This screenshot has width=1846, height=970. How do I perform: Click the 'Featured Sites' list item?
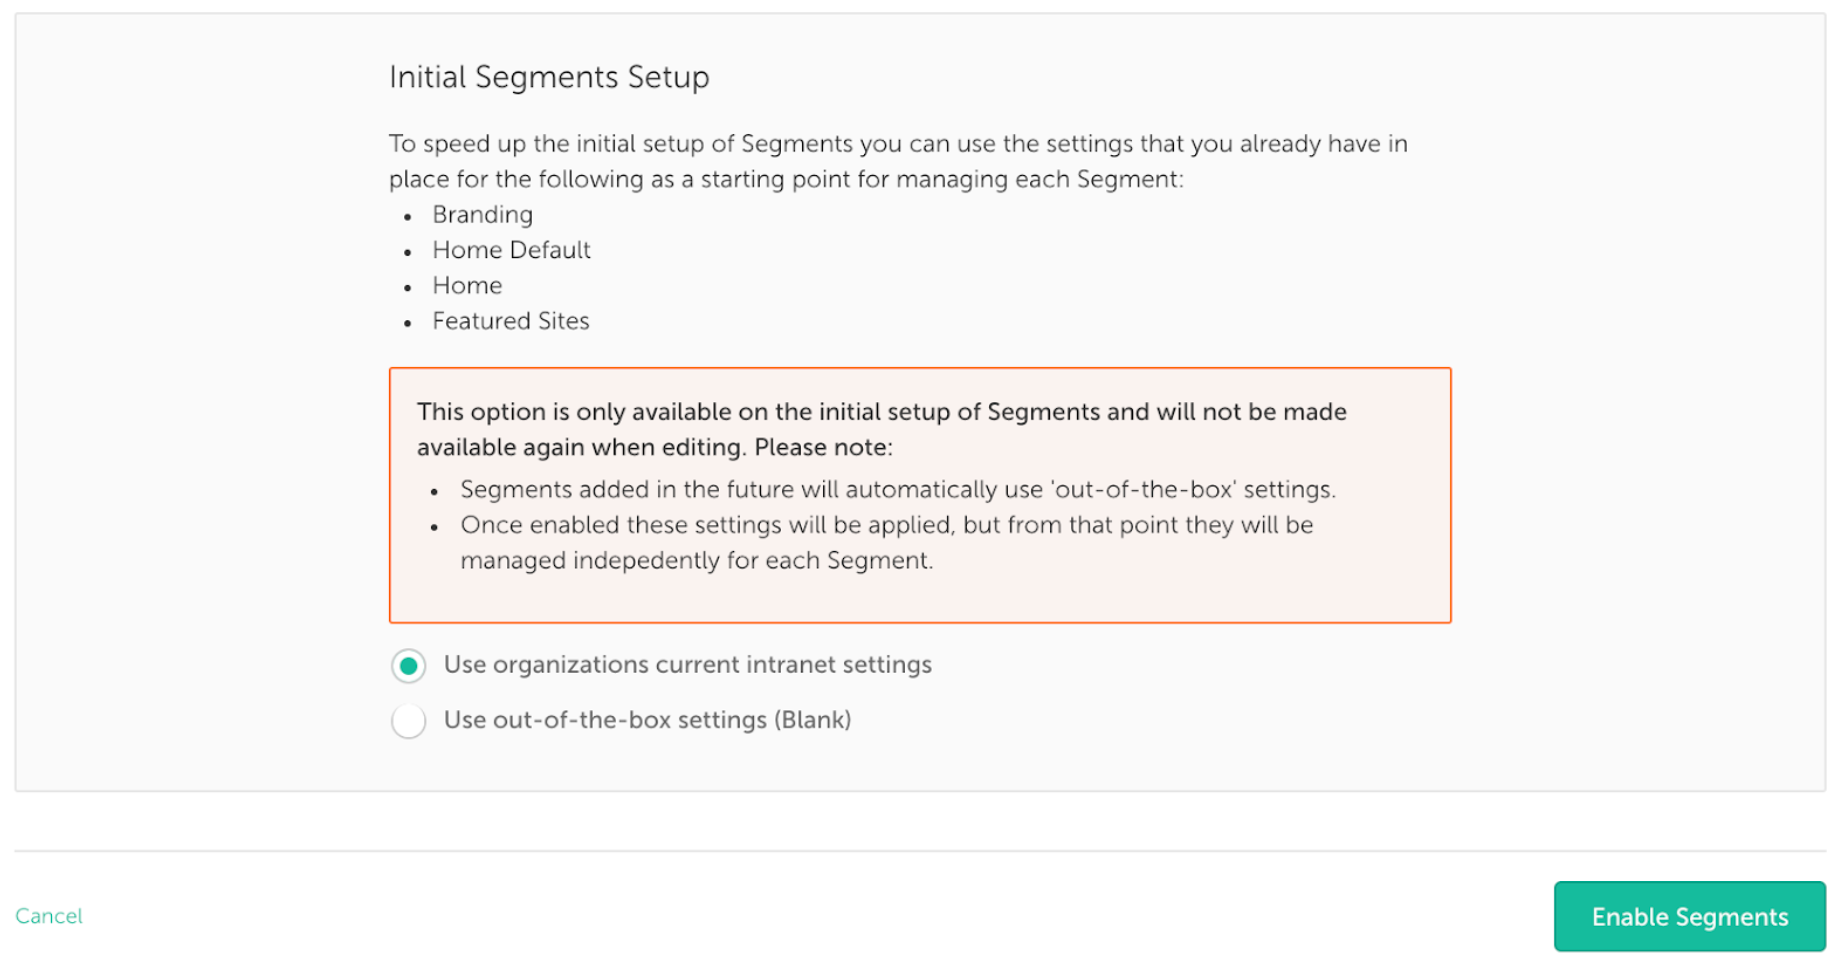(x=510, y=321)
